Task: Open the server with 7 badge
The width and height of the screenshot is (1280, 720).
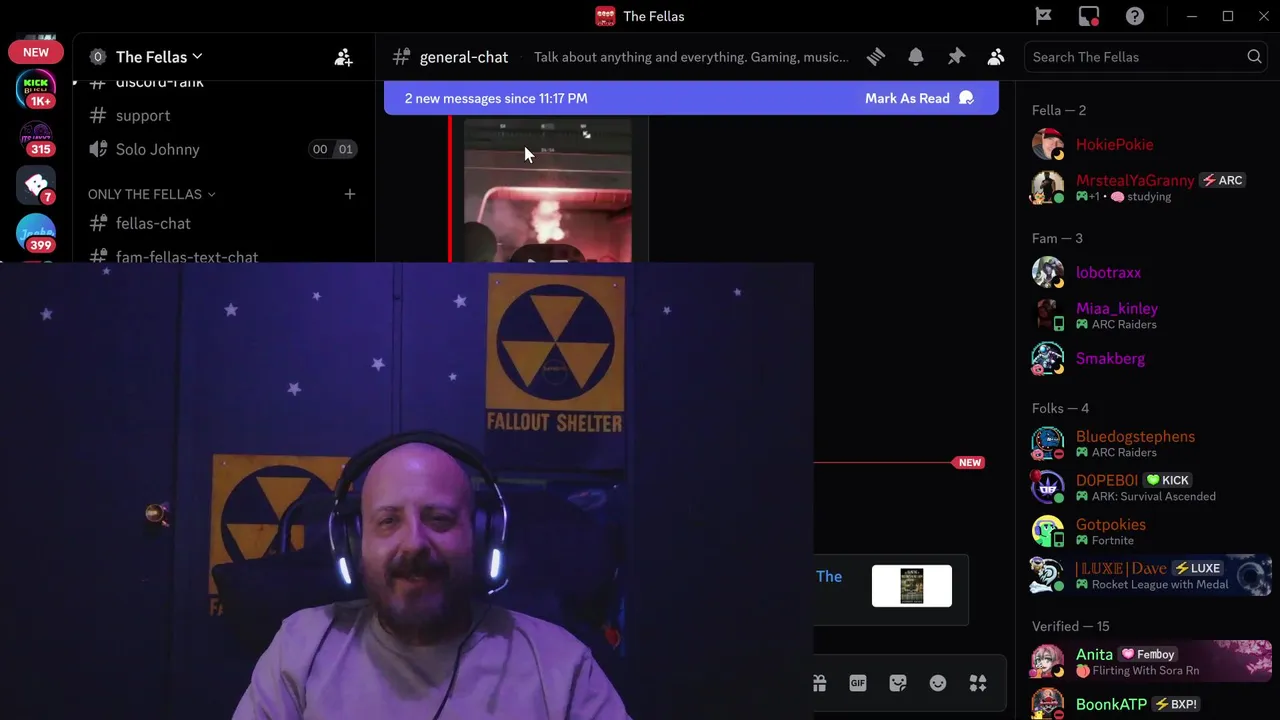Action: (x=36, y=186)
